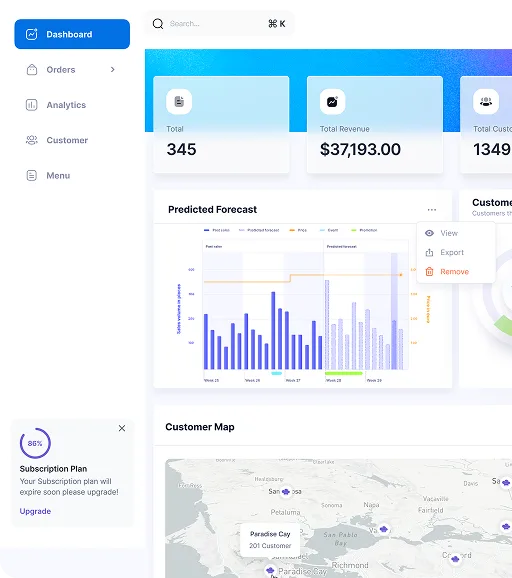
Task: Click the Dashboard chart icon
Action: pyautogui.click(x=31, y=34)
